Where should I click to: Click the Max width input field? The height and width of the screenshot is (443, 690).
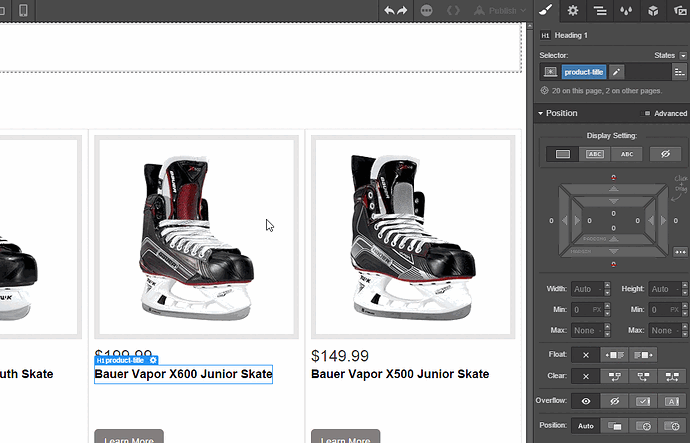click(x=587, y=330)
